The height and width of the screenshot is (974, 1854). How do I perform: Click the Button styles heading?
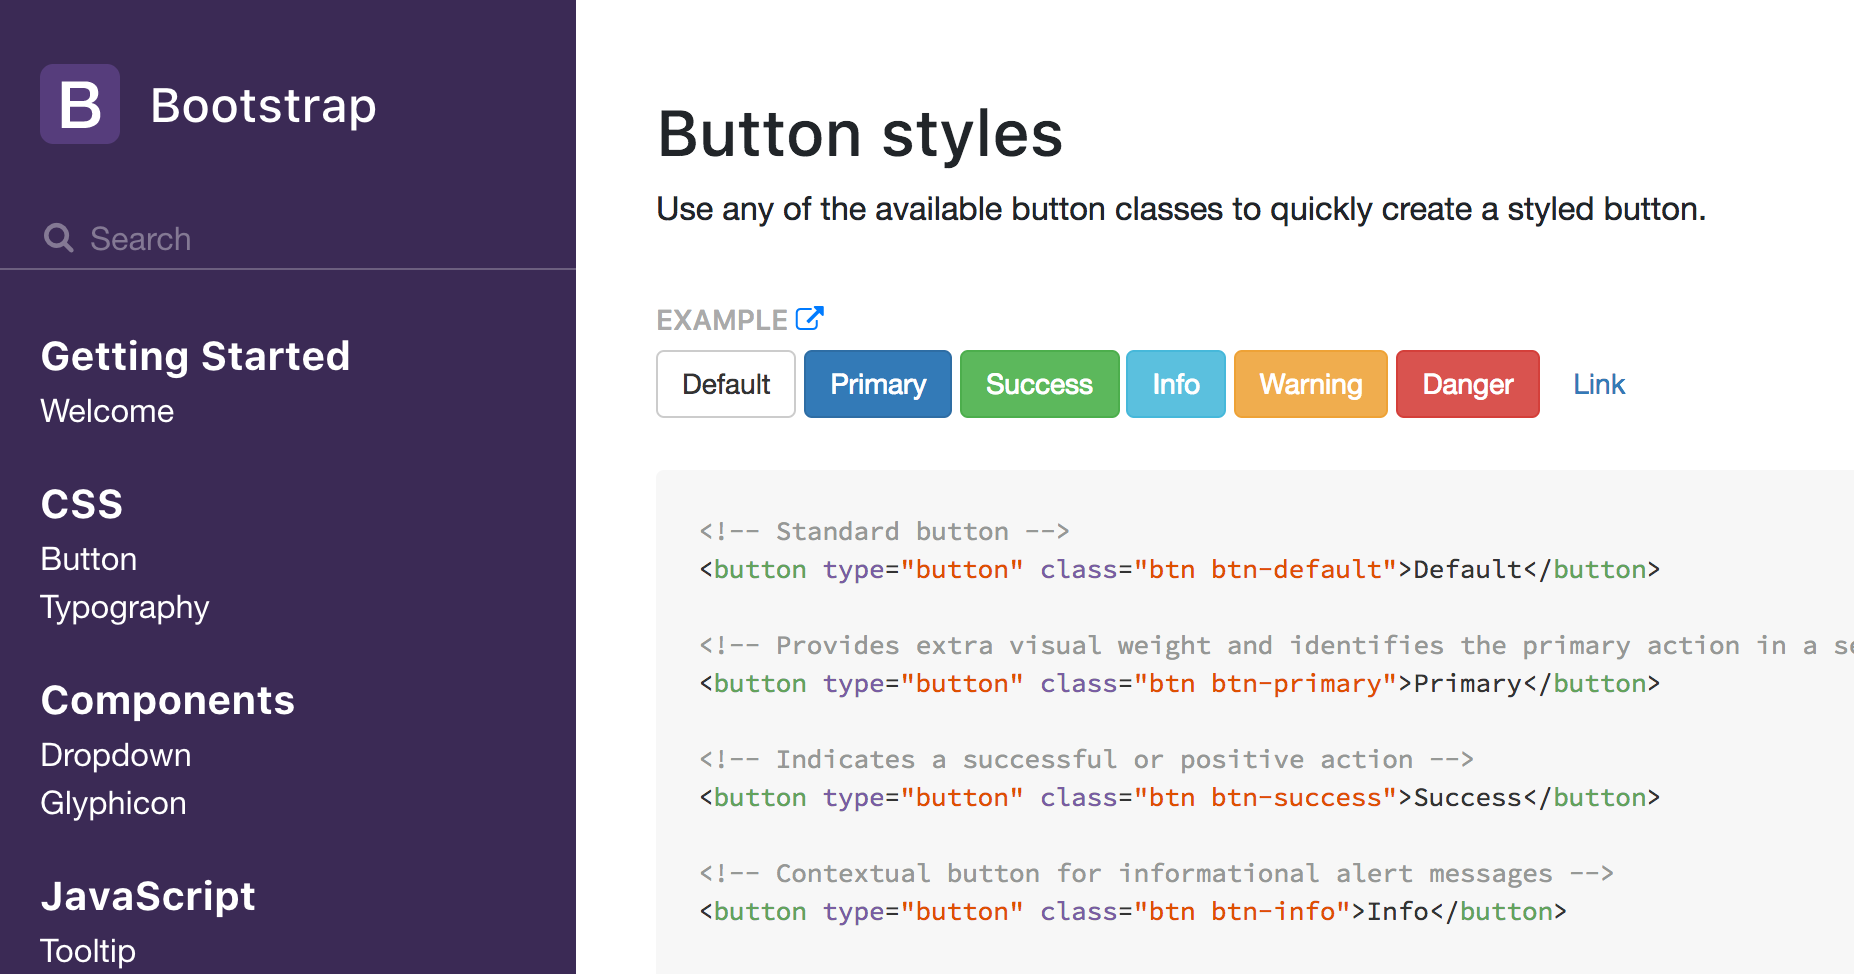(860, 134)
